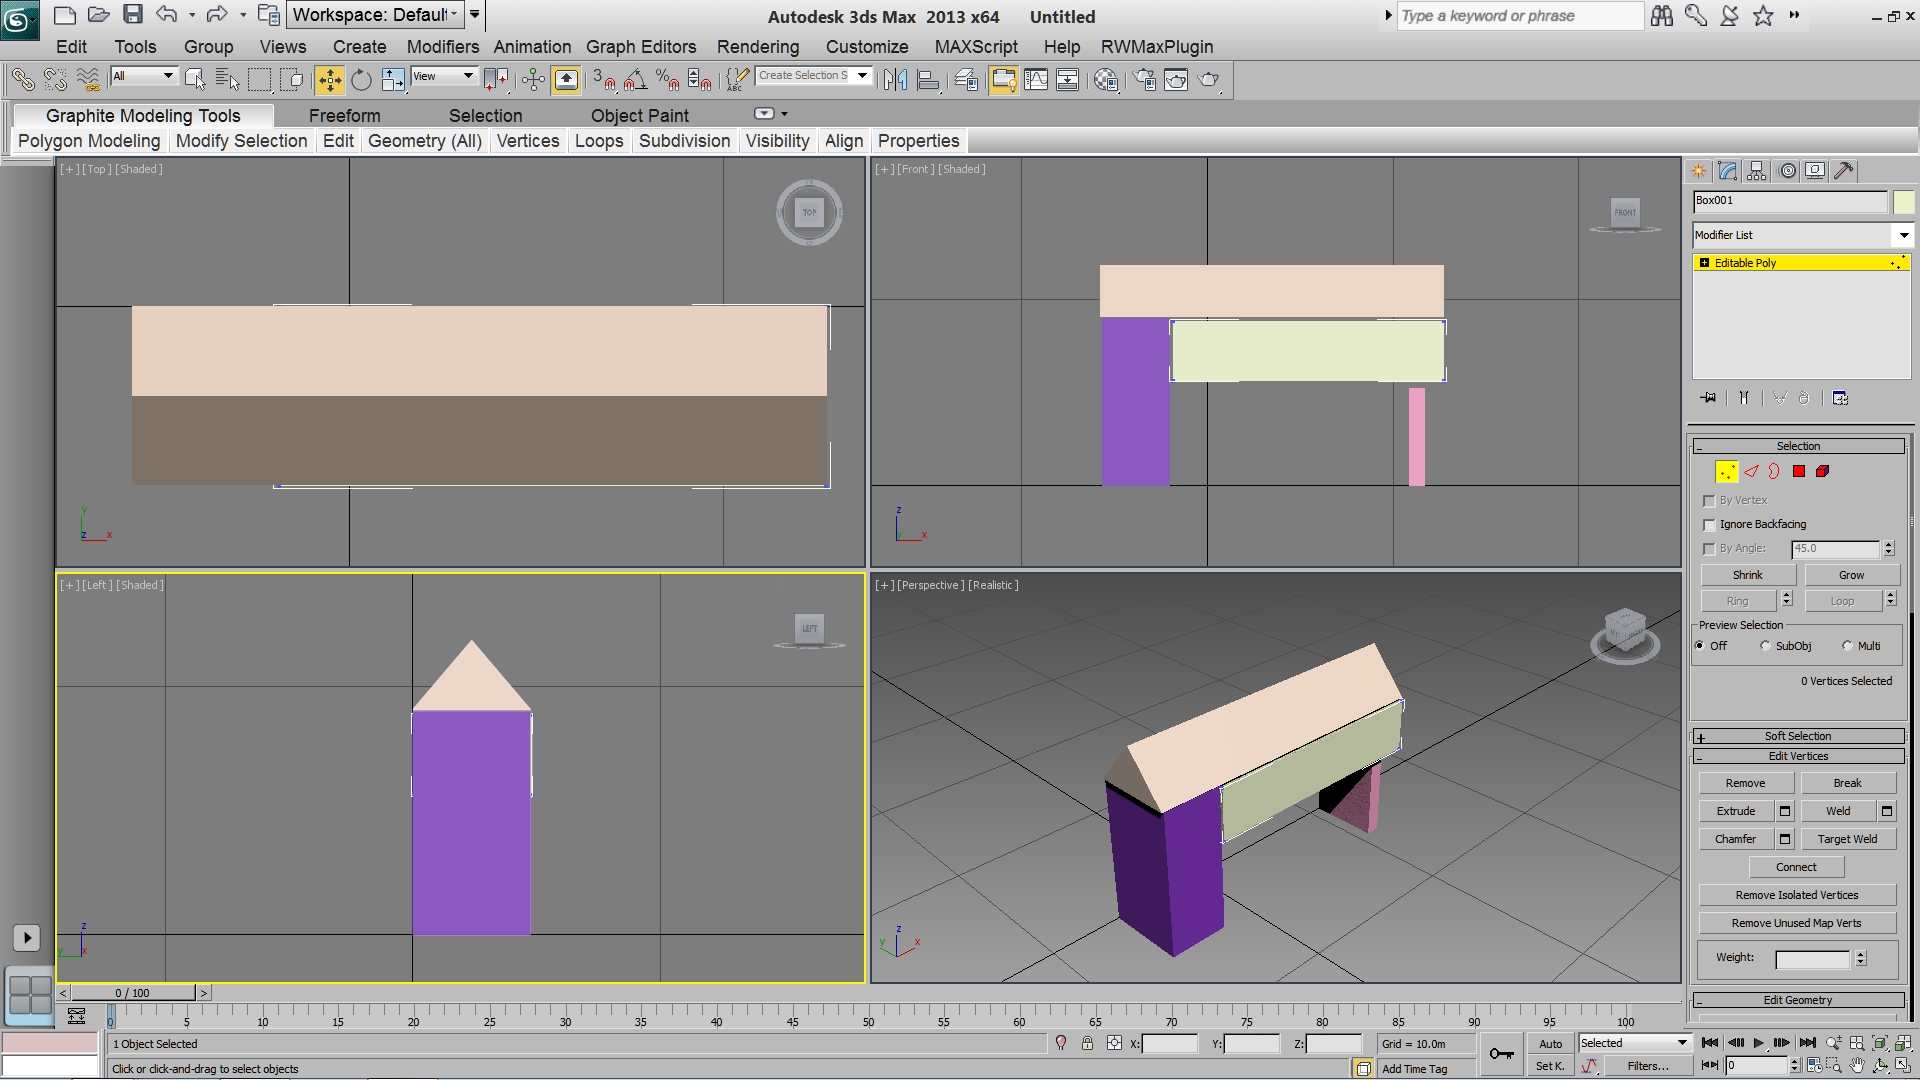Click the object color swatch beside Box001
This screenshot has width=1920, height=1080.
click(x=1903, y=201)
